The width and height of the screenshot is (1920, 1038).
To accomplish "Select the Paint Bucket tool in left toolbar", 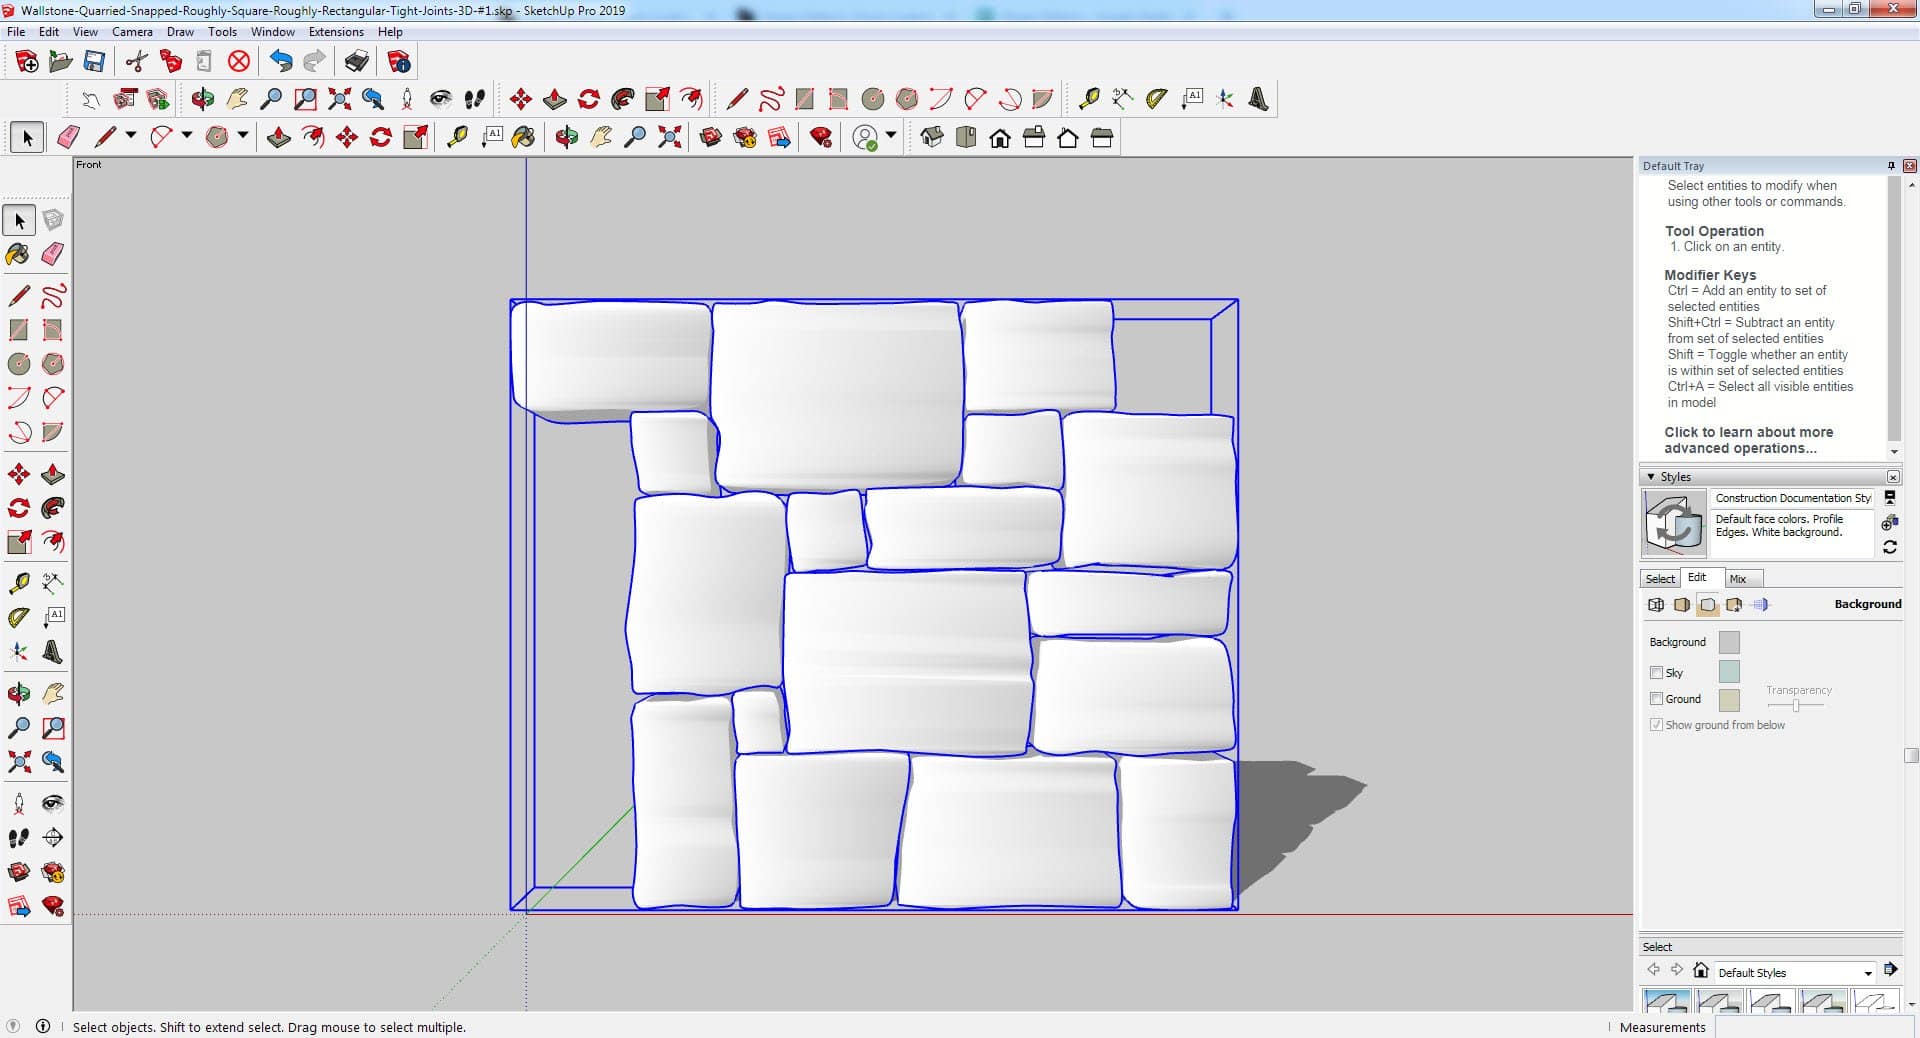I will tap(18, 254).
